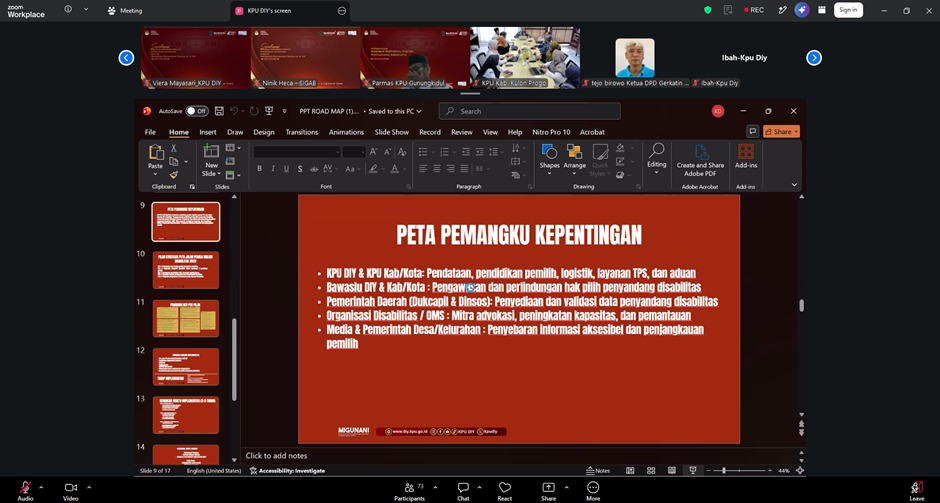Apply Italic formatting with the I icon
The height and width of the screenshot is (503, 940).
[x=273, y=169]
